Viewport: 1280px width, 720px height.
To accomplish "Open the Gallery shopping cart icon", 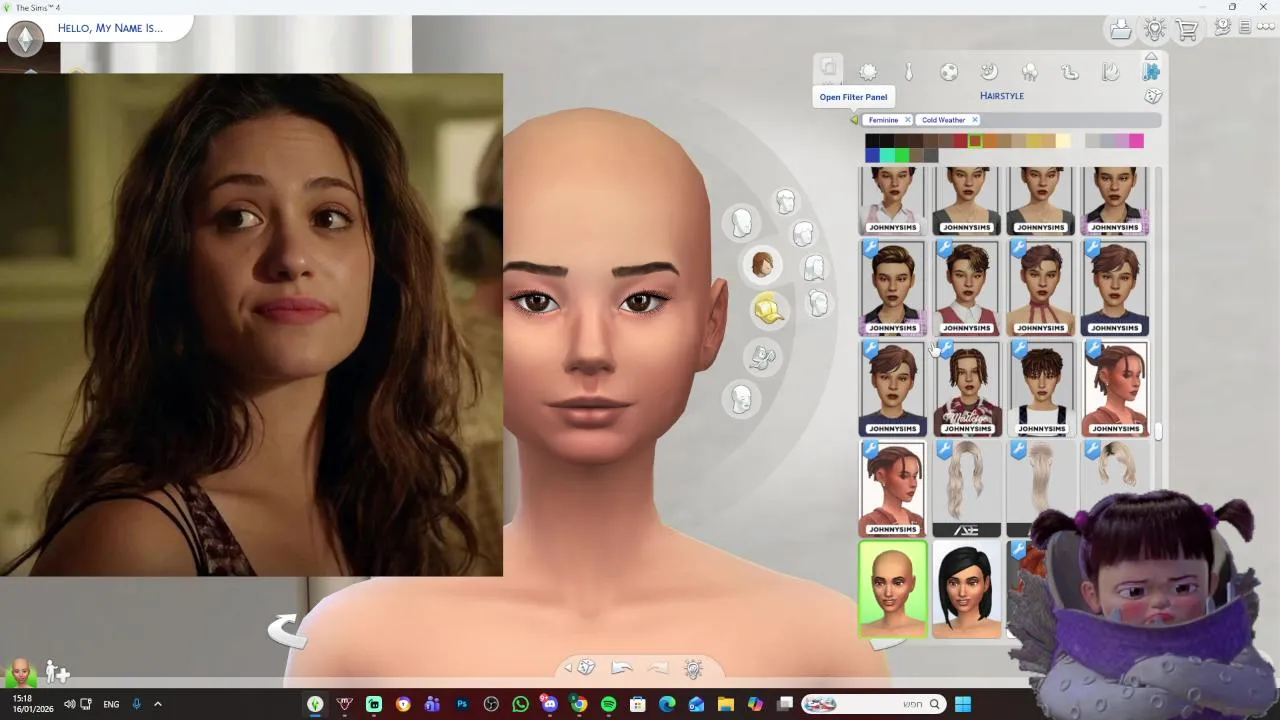I will pyautogui.click(x=1187, y=30).
